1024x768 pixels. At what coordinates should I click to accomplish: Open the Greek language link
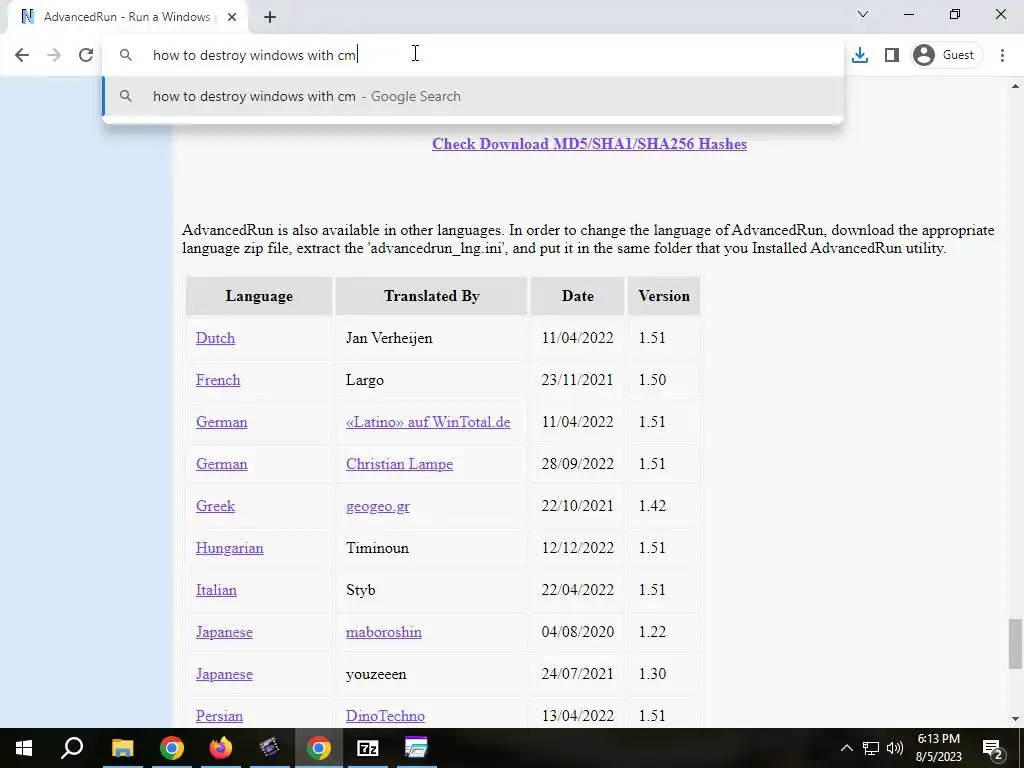tap(216, 506)
